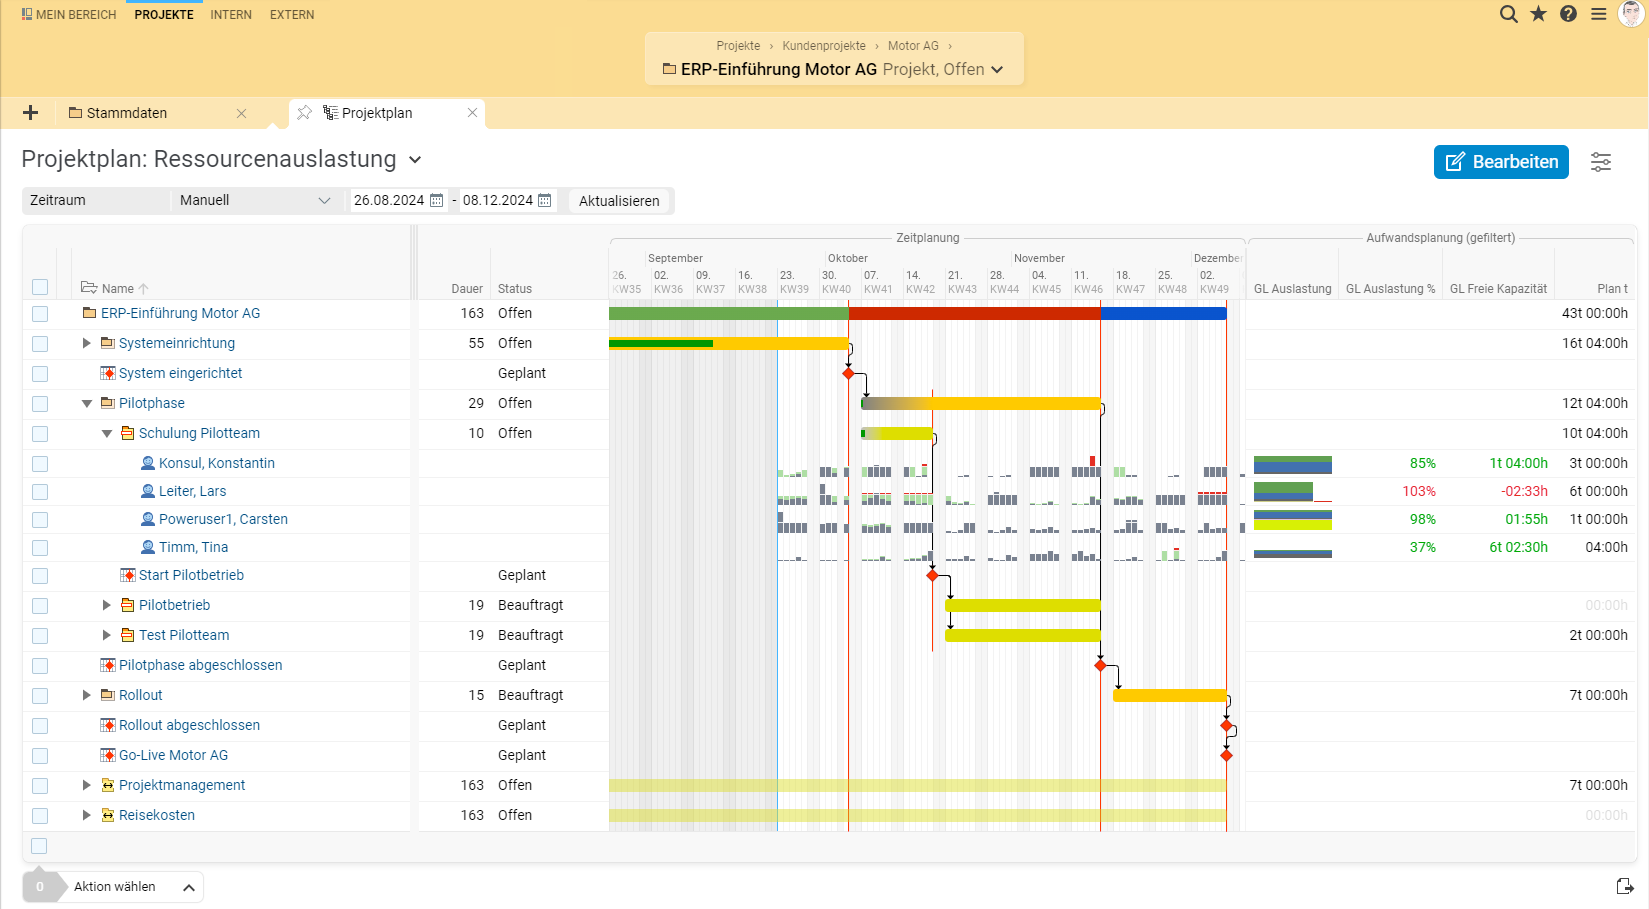Viewport: 1649px width, 909px height.
Task: Check the header select-all checkbox
Action: 40,287
